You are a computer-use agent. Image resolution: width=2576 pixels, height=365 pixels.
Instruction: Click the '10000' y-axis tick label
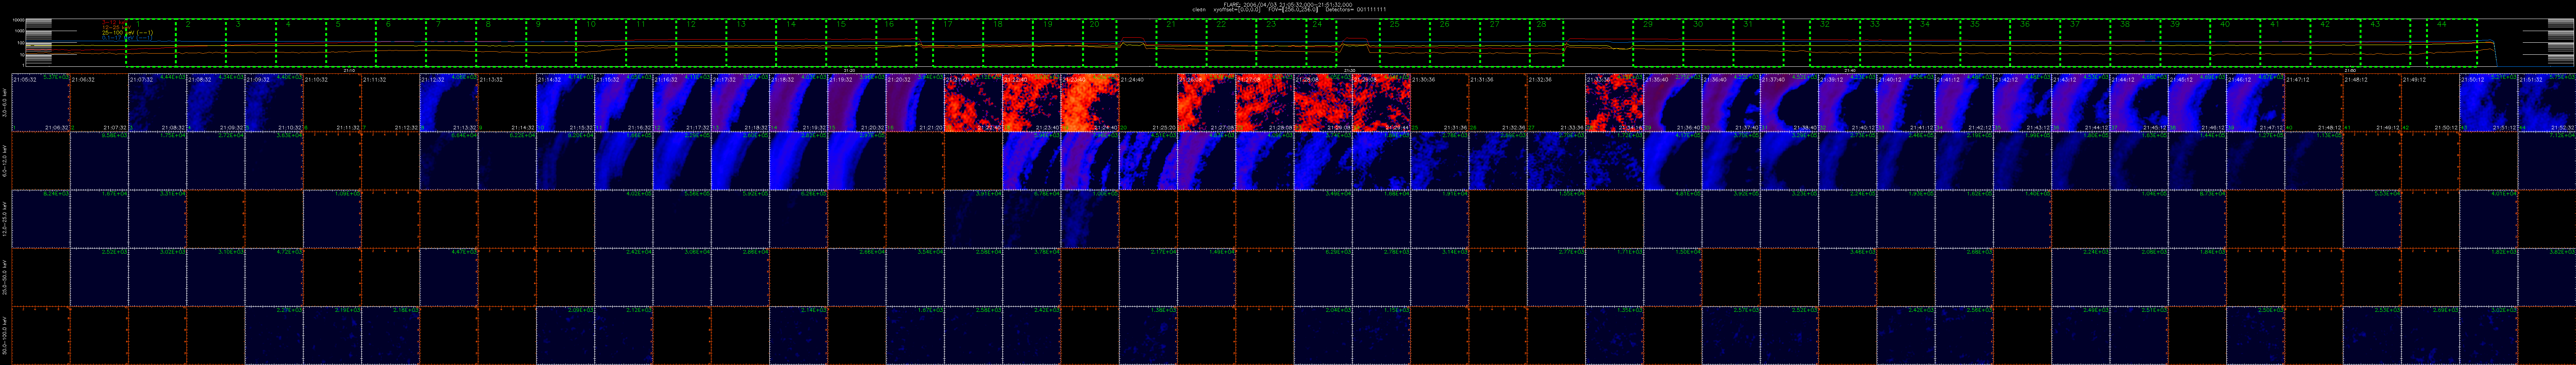click(x=18, y=20)
